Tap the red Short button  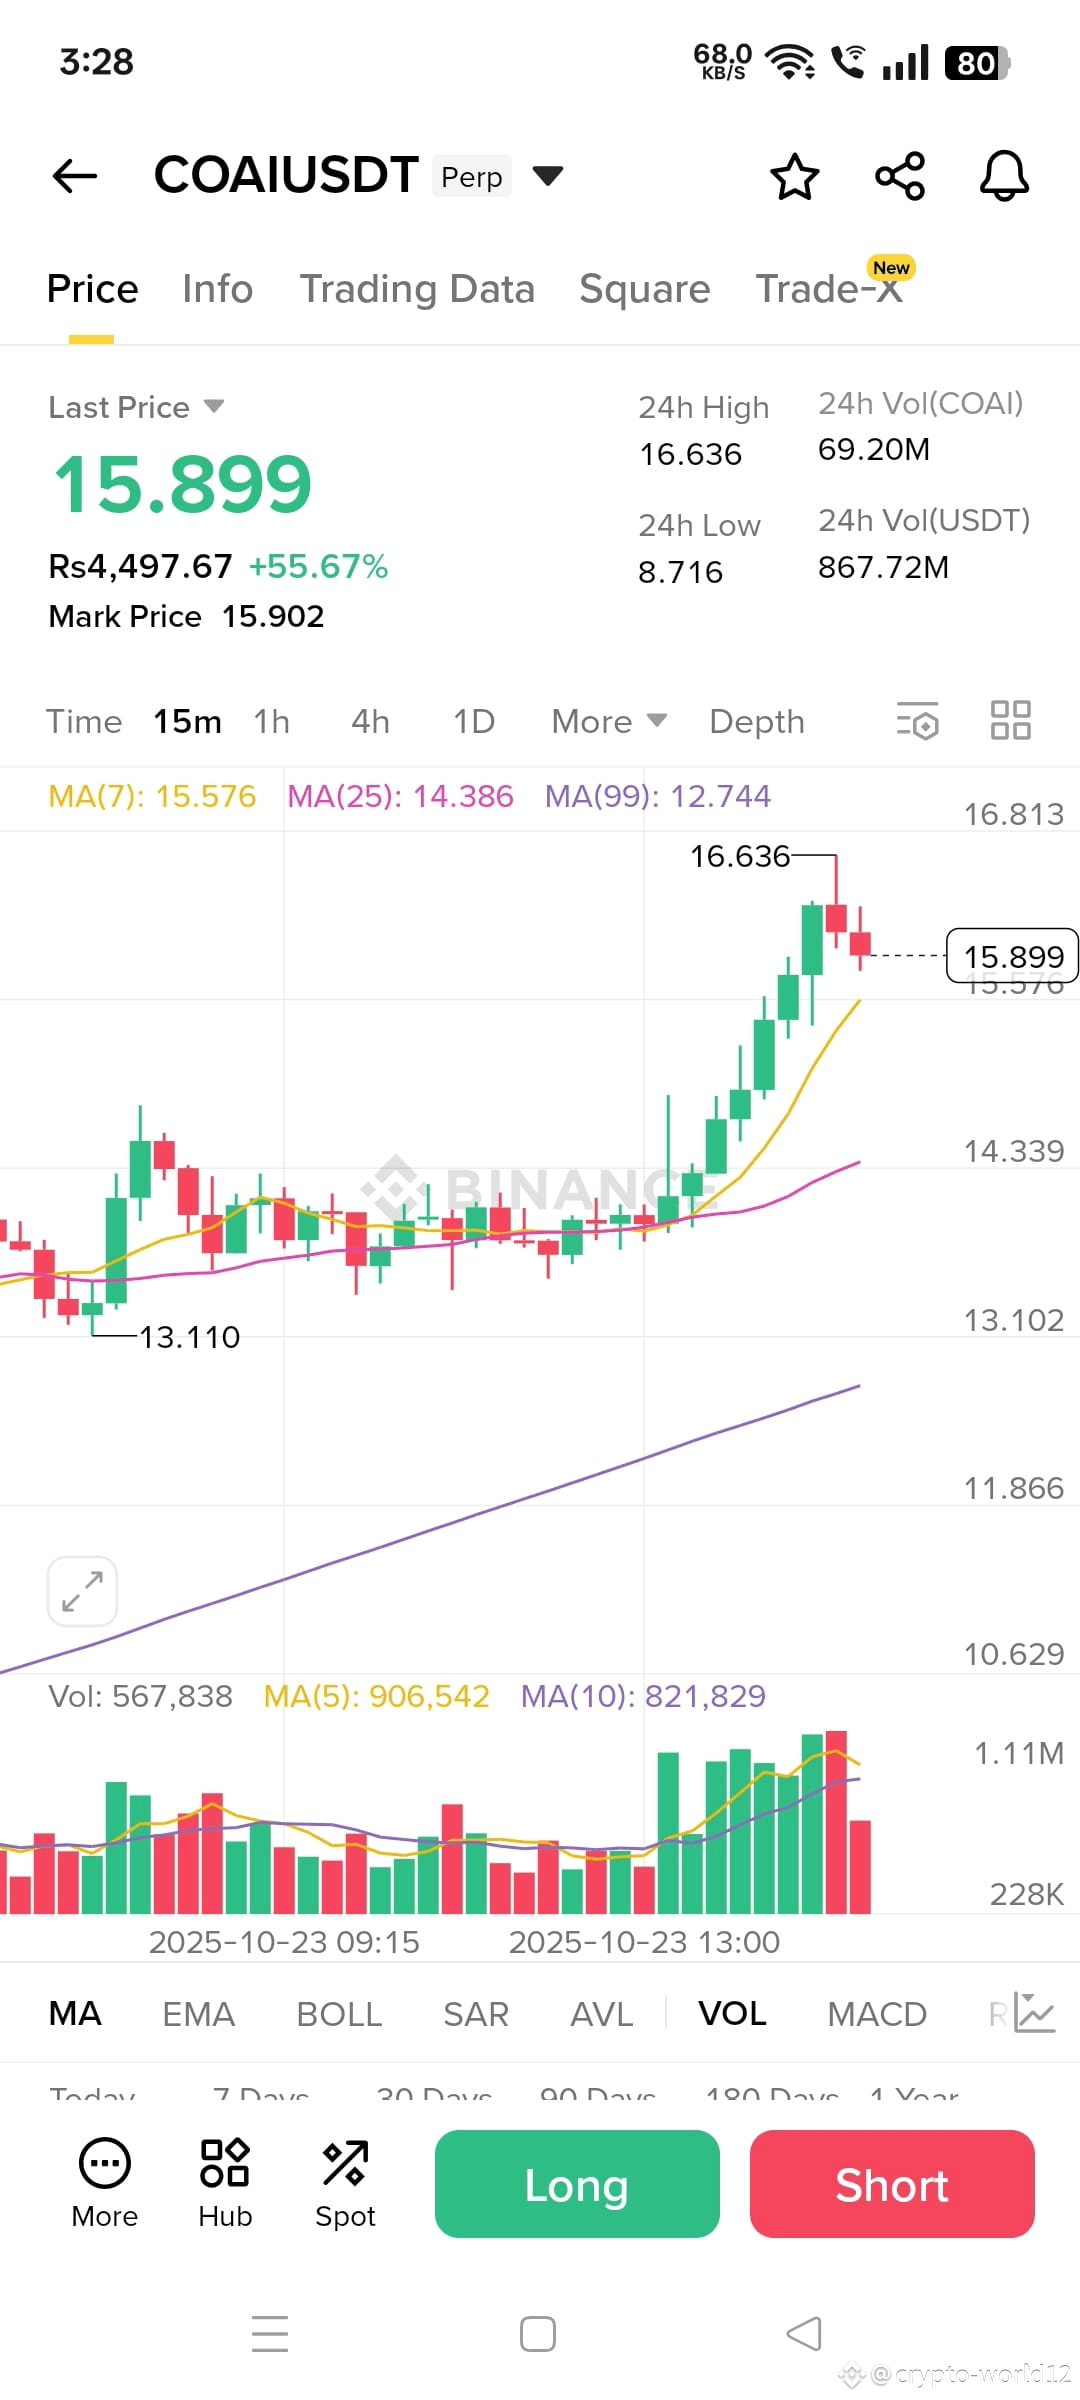pos(892,2184)
